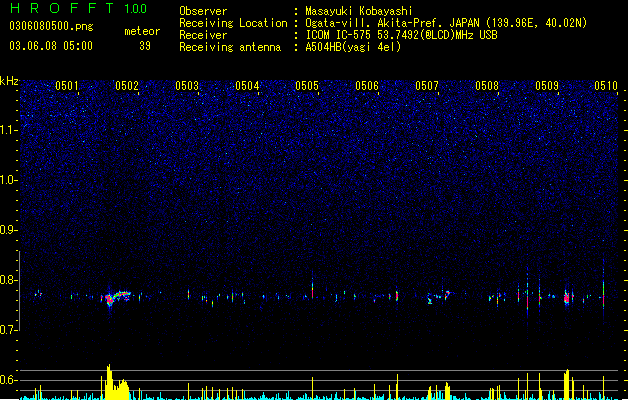Click the 0.8 kHz frequency axis label
The height and width of the screenshot is (400, 629).
[9, 280]
